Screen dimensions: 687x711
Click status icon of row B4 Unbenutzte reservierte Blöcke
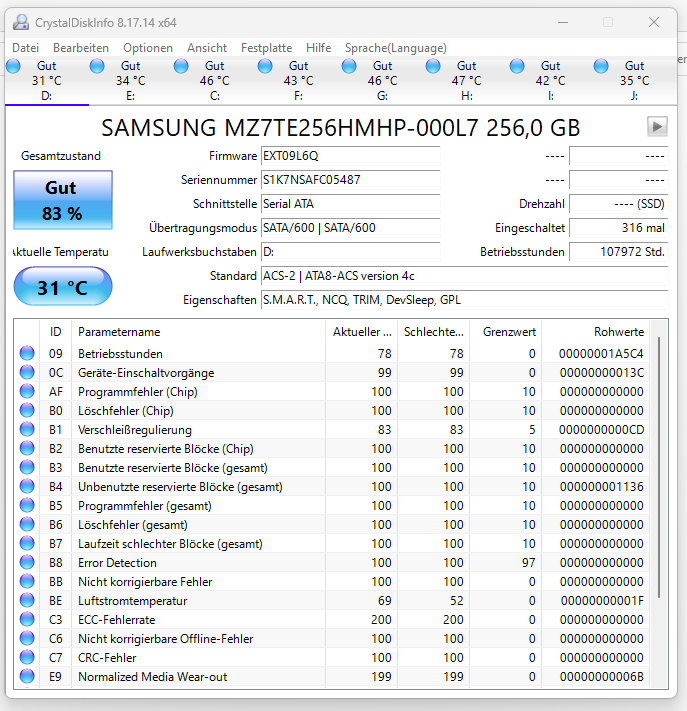pyautogui.click(x=27, y=487)
